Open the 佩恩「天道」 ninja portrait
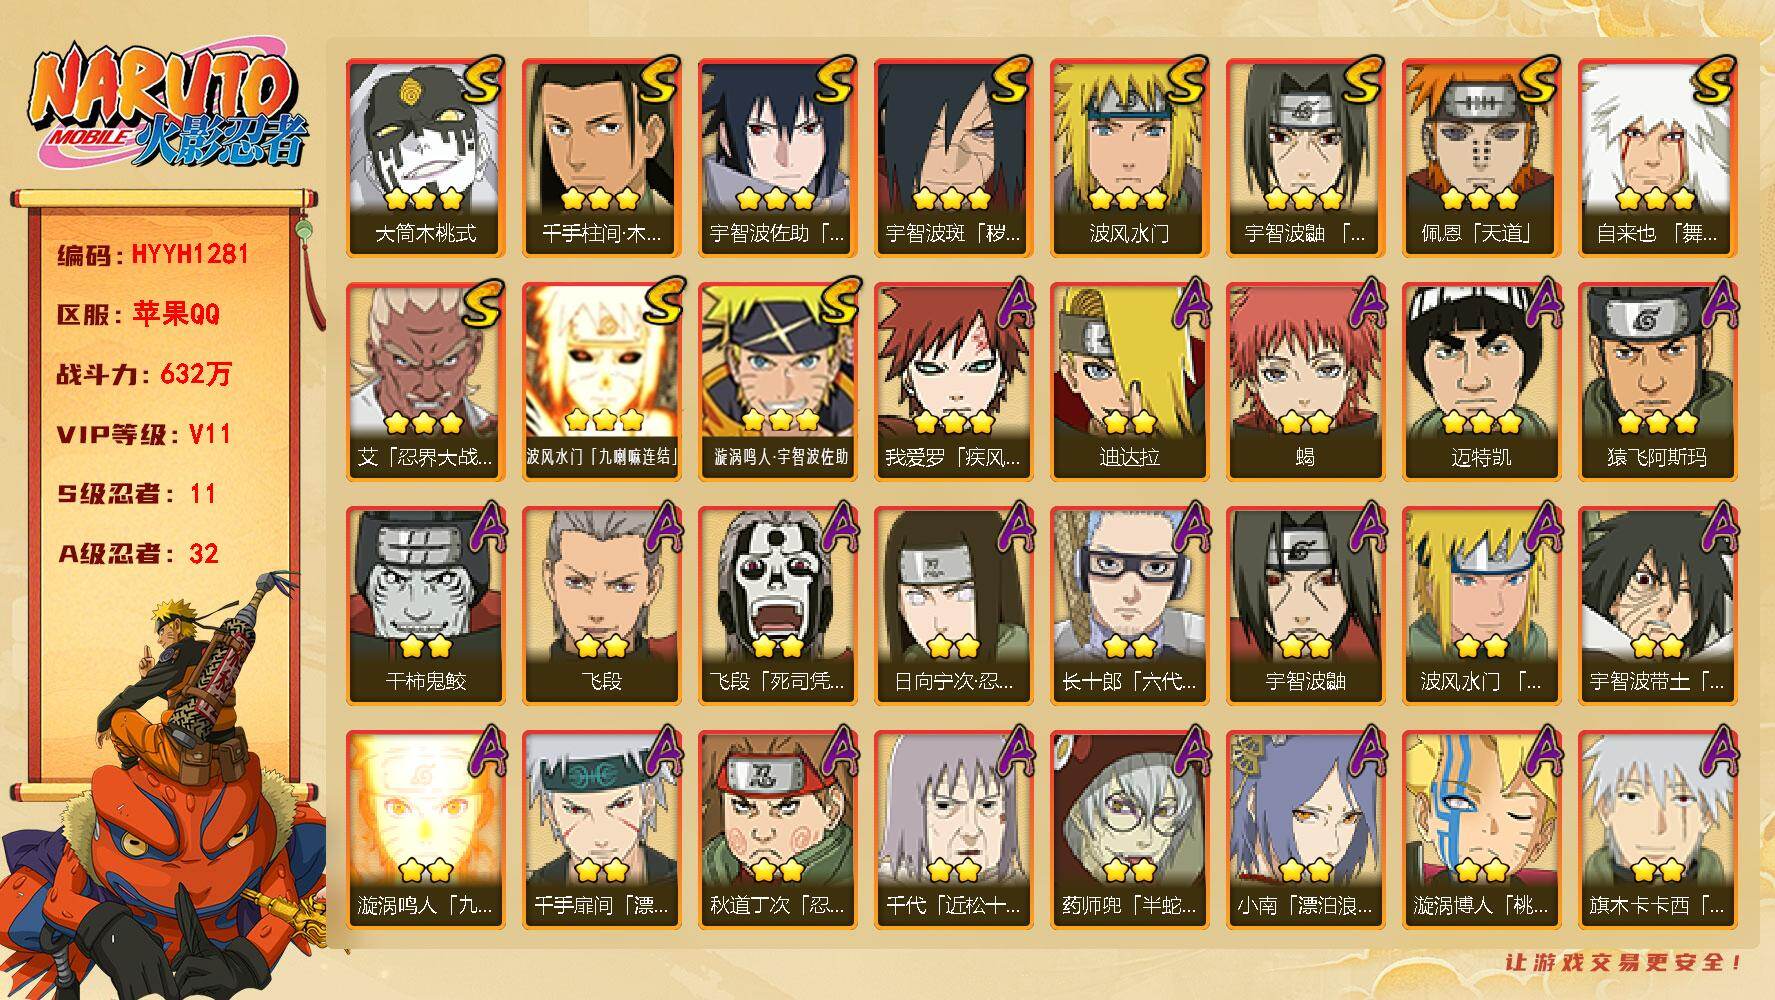This screenshot has width=1775, height=1000. pos(1481,158)
